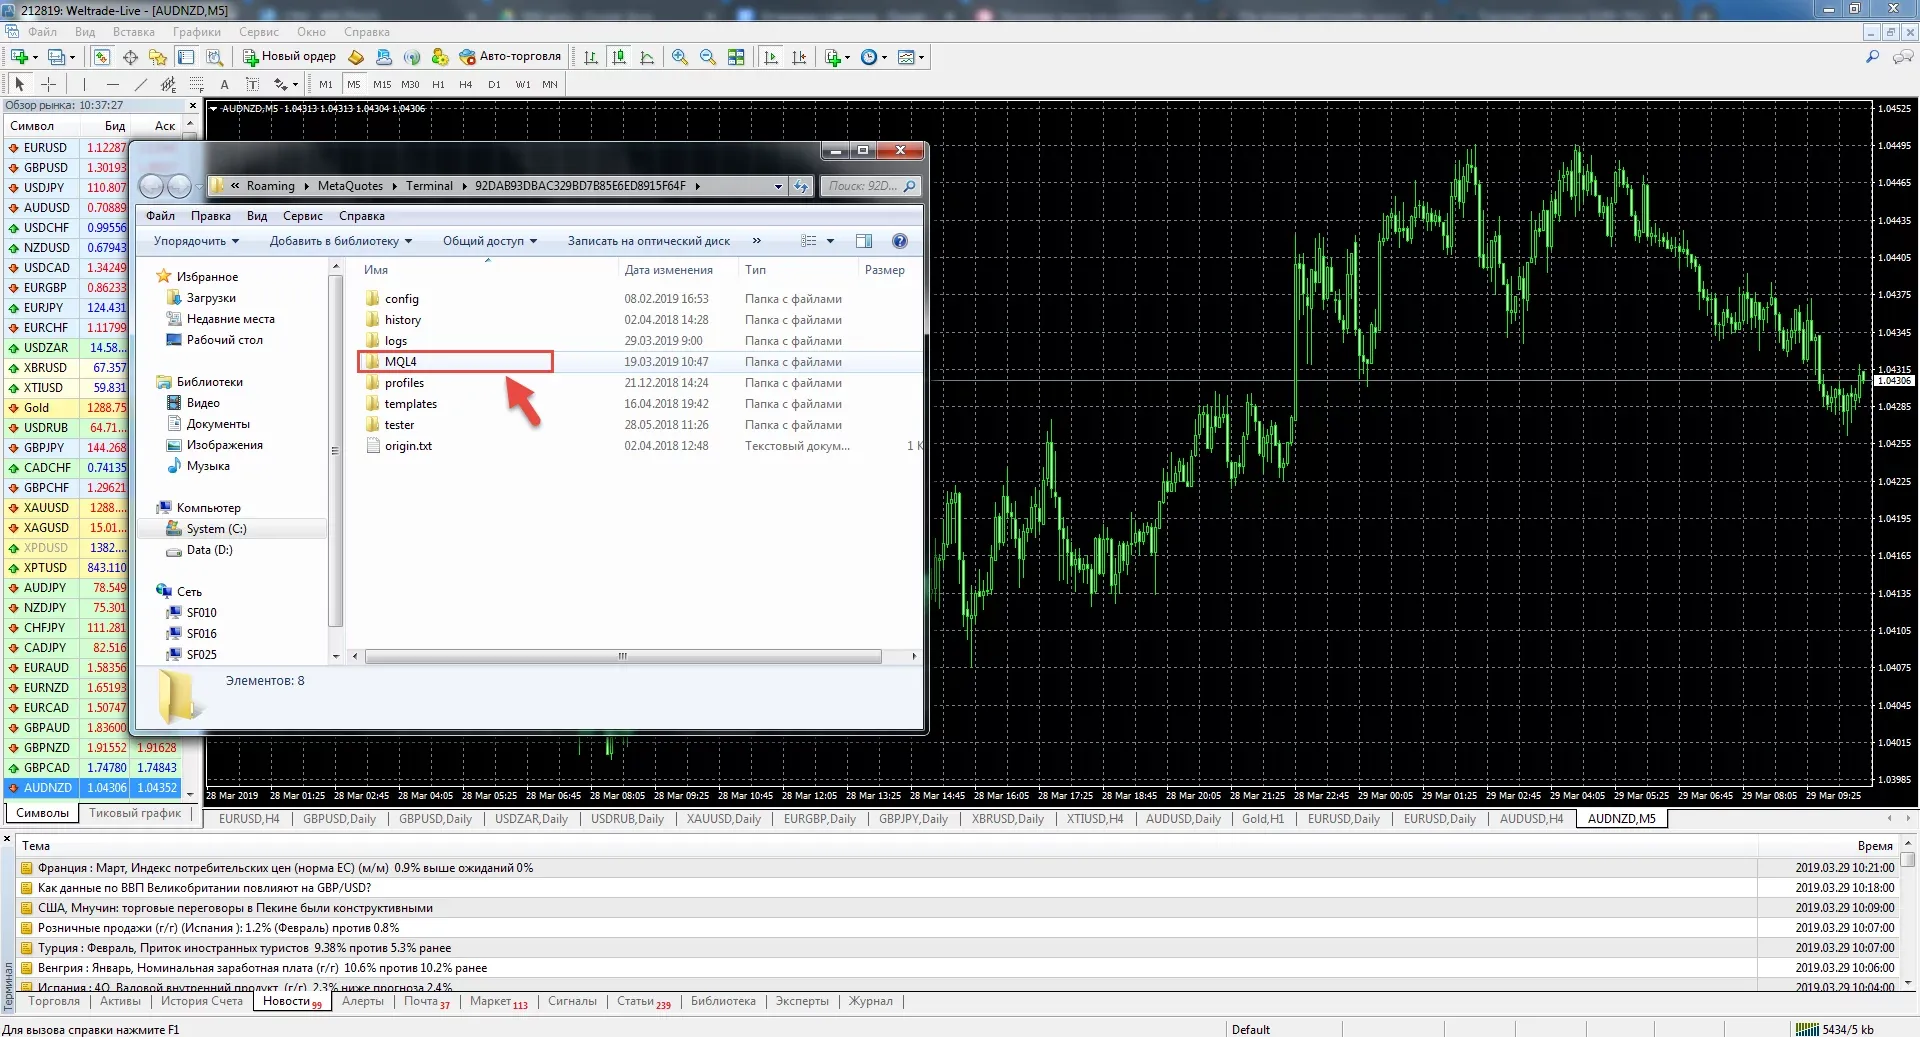
Task: Switch to H4 timeframe
Action: [x=466, y=84]
